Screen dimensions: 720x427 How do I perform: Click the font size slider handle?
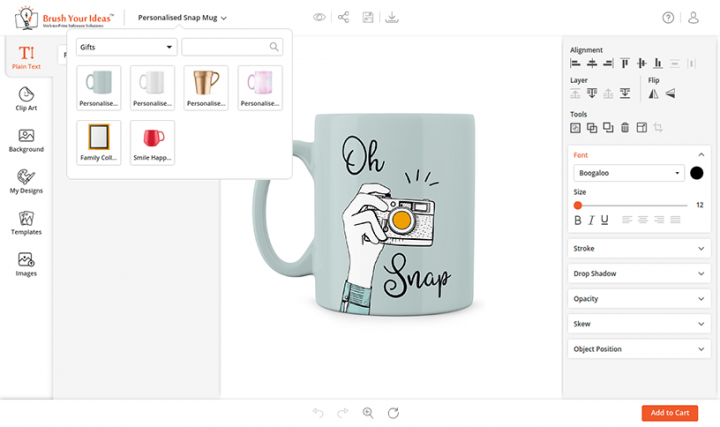click(x=578, y=205)
